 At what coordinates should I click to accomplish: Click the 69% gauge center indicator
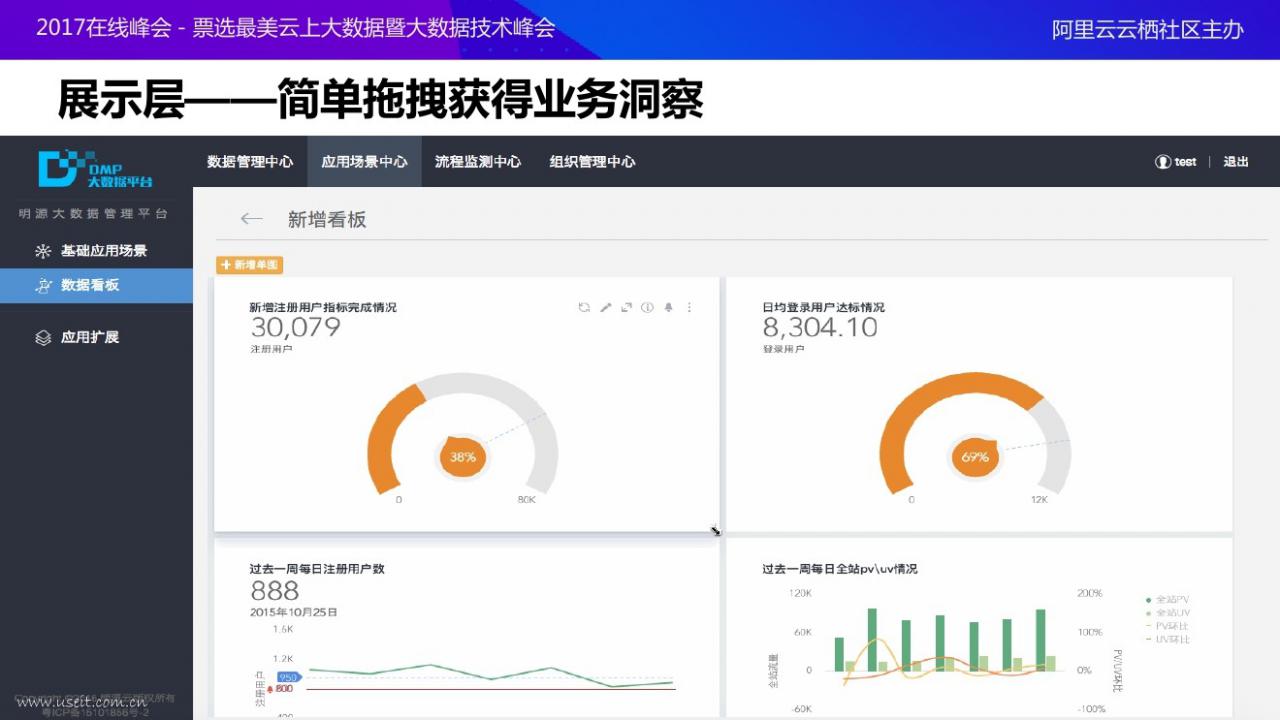[975, 457]
